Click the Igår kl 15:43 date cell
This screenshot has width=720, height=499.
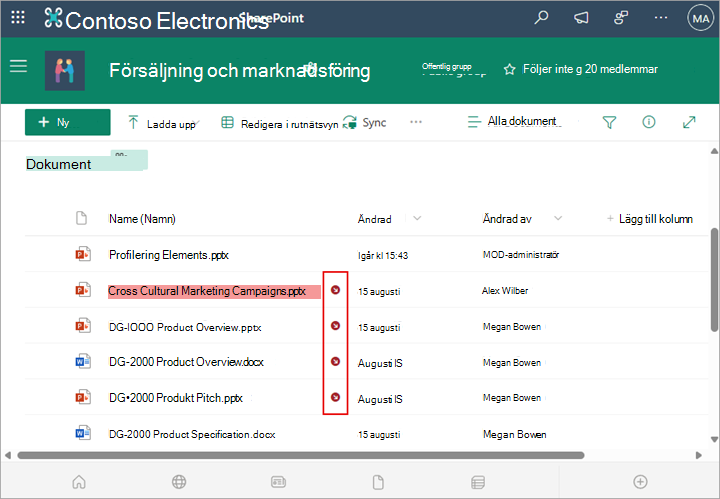pyautogui.click(x=383, y=256)
